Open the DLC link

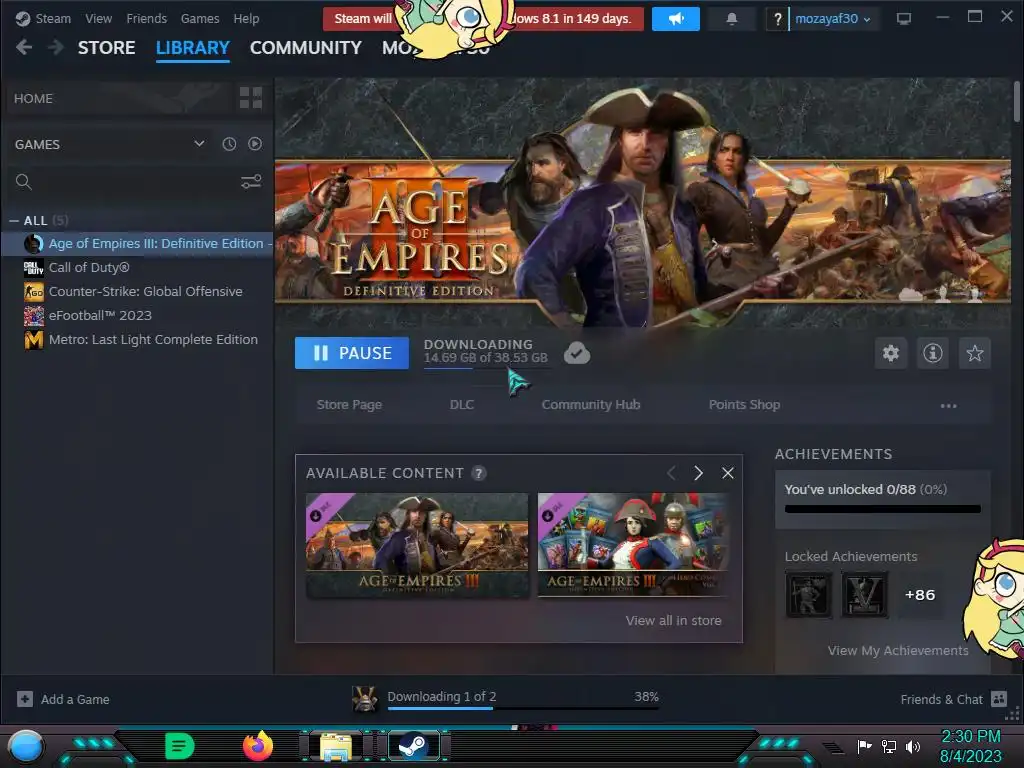click(x=462, y=405)
